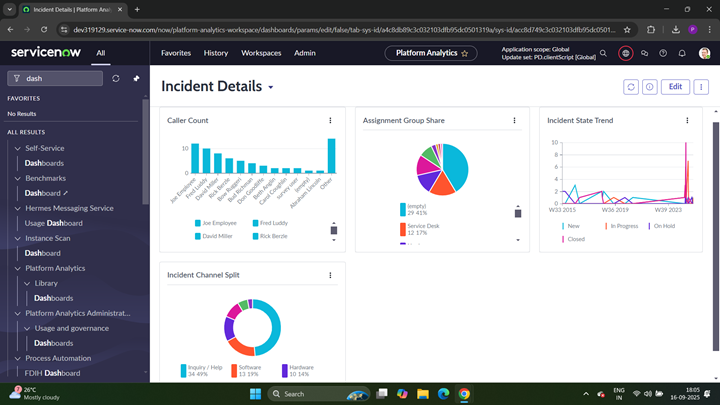This screenshot has width=720, height=405.
Task: Open File Explorer from taskbar
Action: pyautogui.click(x=422, y=394)
